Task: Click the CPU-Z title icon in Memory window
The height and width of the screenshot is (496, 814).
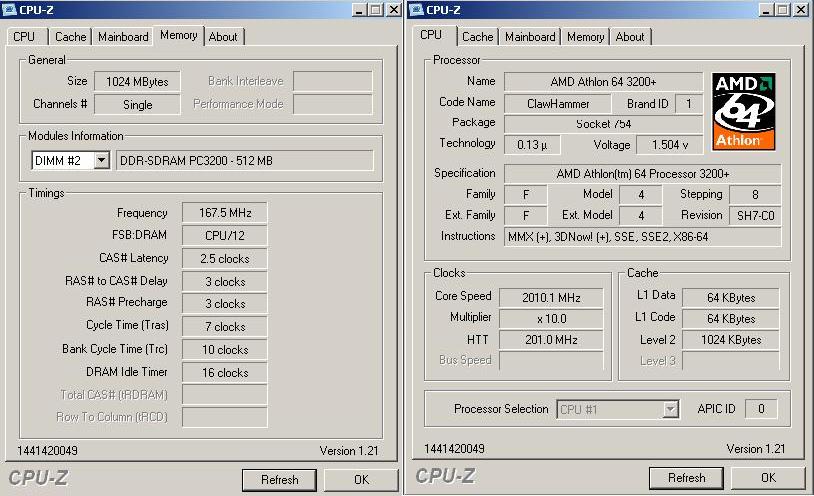Action: click(x=9, y=9)
